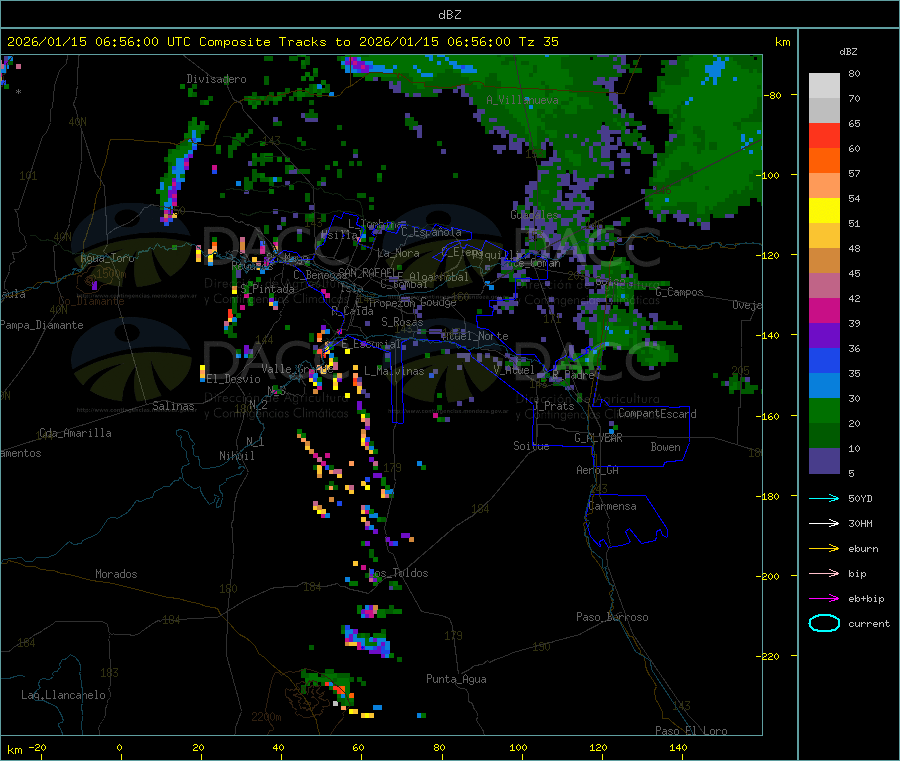Click the Carmensa place label
The width and height of the screenshot is (900, 761).
(612, 507)
